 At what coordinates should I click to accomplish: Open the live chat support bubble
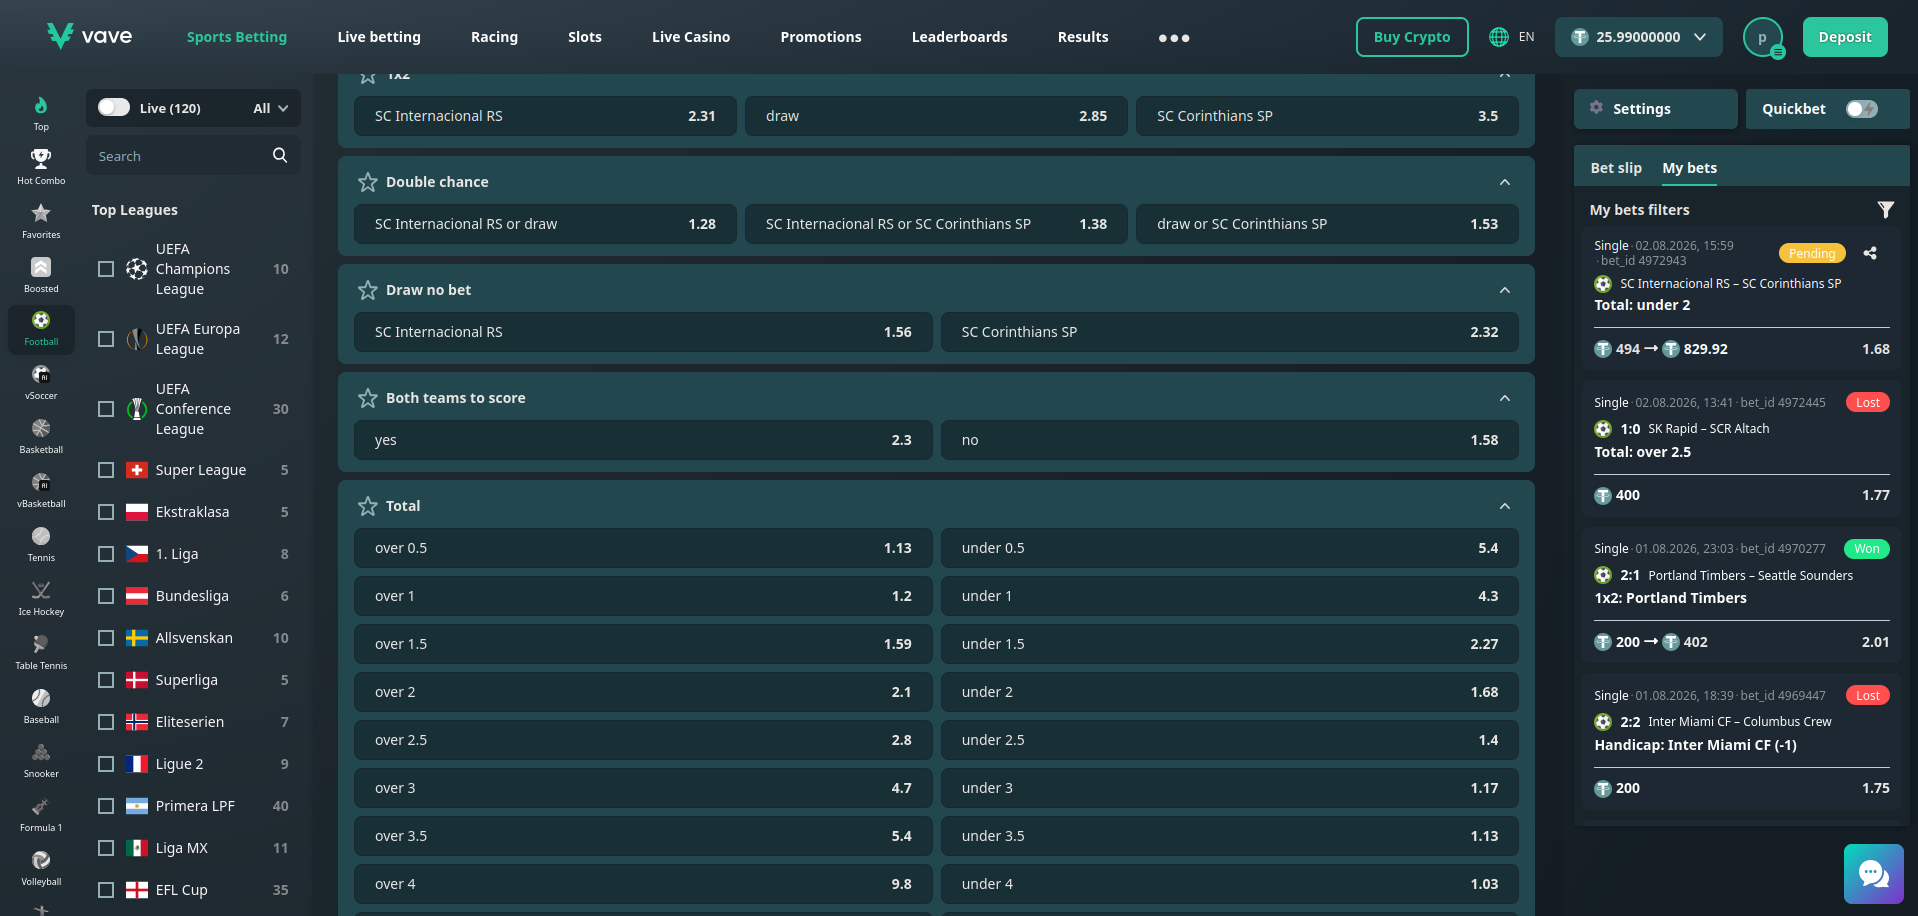(1874, 874)
